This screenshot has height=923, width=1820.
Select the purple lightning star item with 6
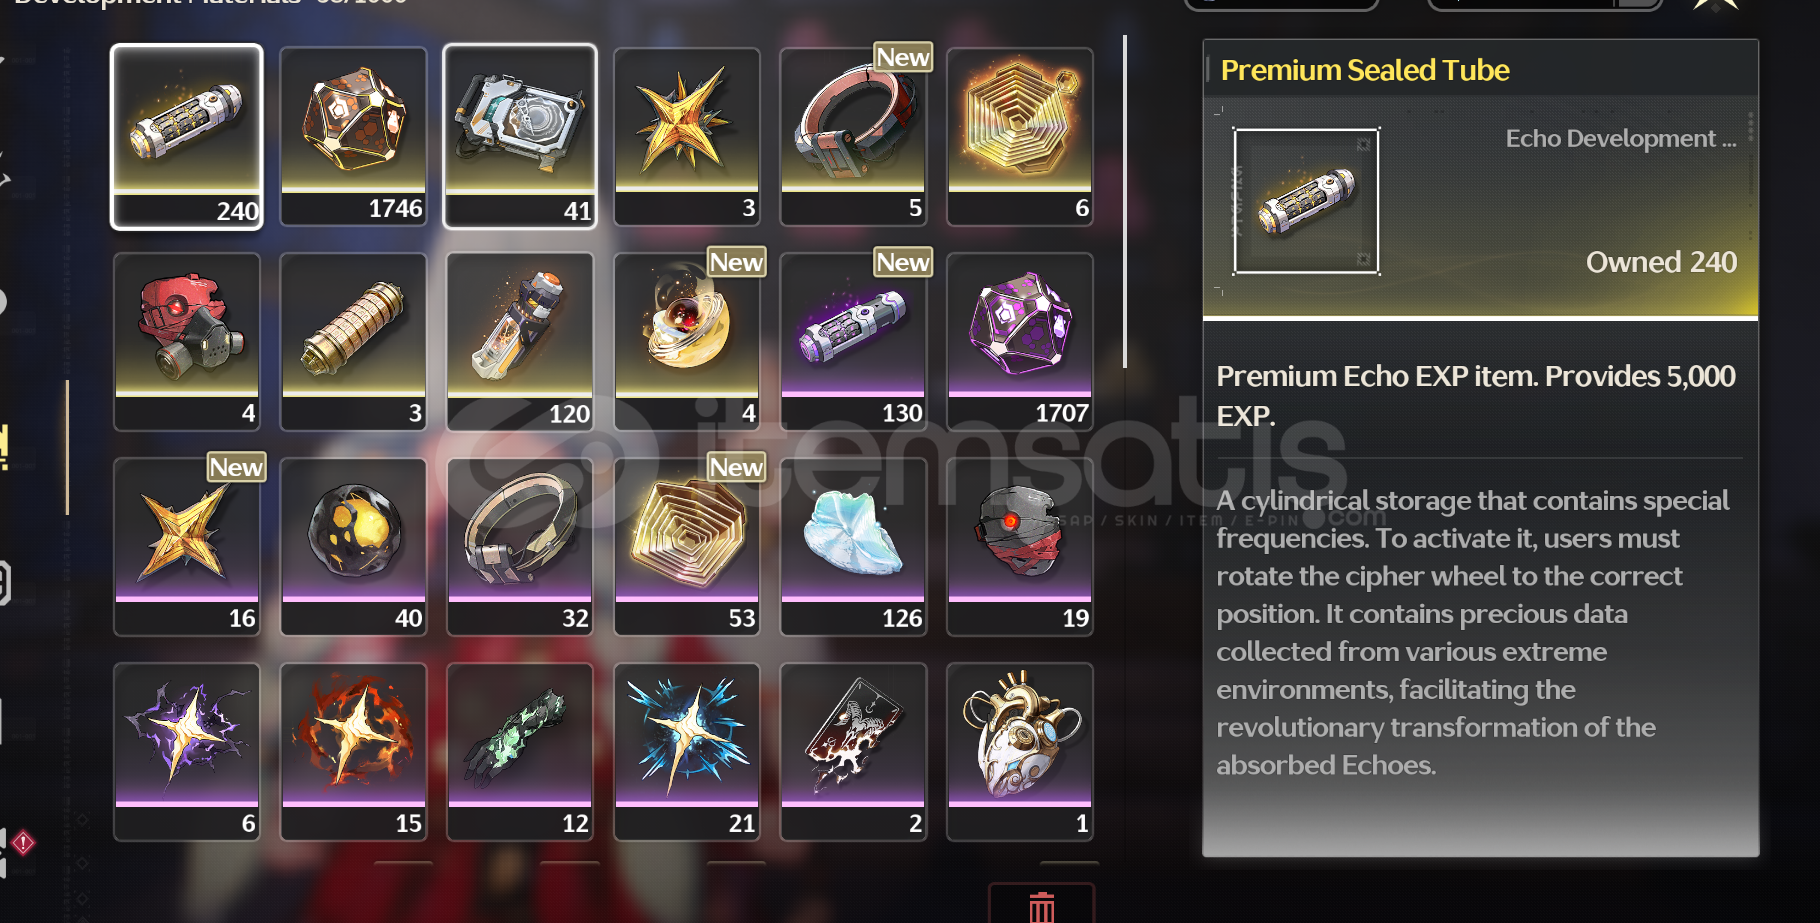(187, 752)
